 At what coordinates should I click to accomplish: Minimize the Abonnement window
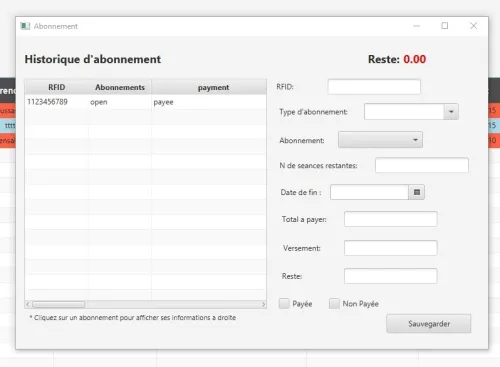pyautogui.click(x=416, y=26)
